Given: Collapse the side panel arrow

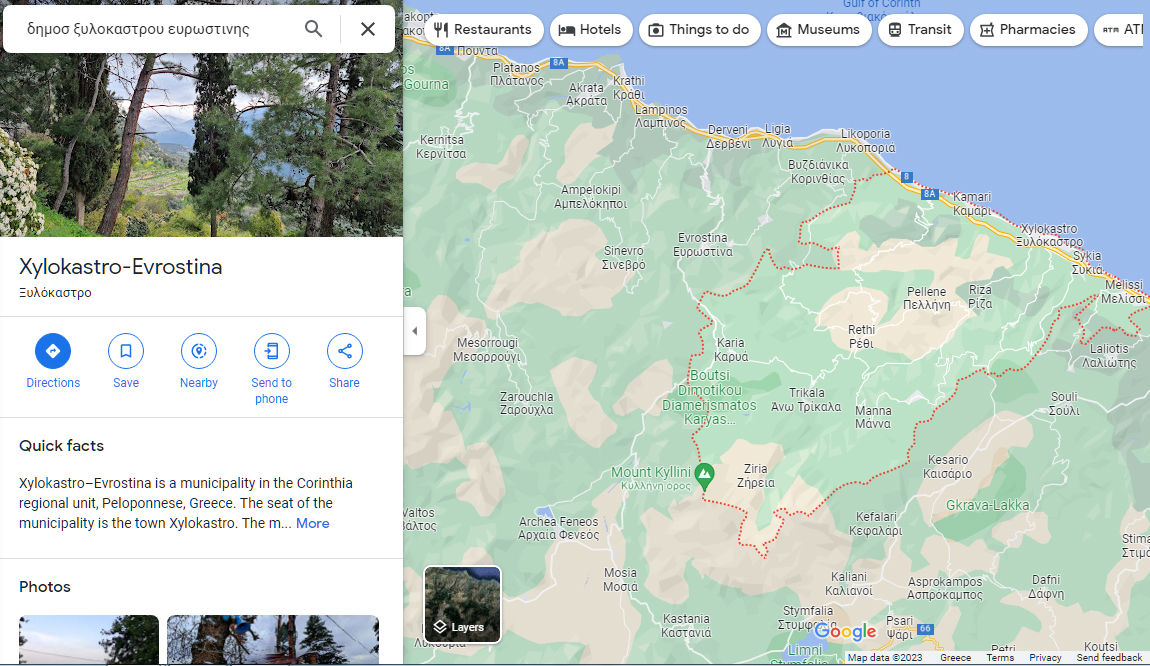Looking at the screenshot, I should (x=415, y=331).
